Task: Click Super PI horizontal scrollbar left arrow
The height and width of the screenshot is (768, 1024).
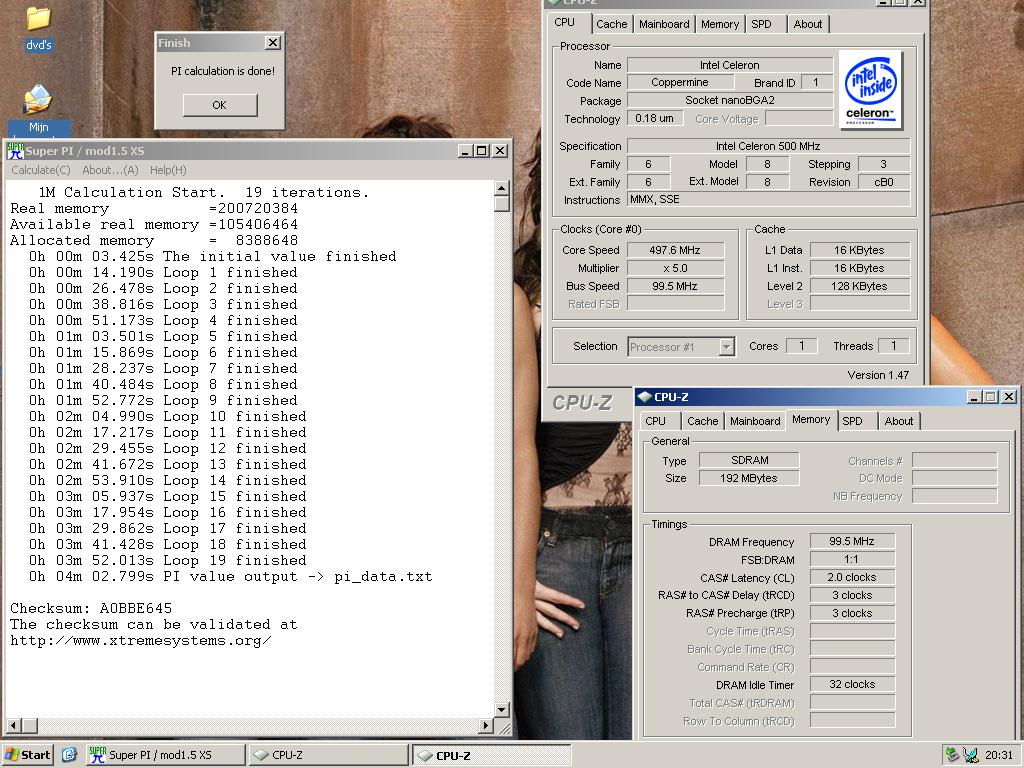Action: [x=13, y=725]
